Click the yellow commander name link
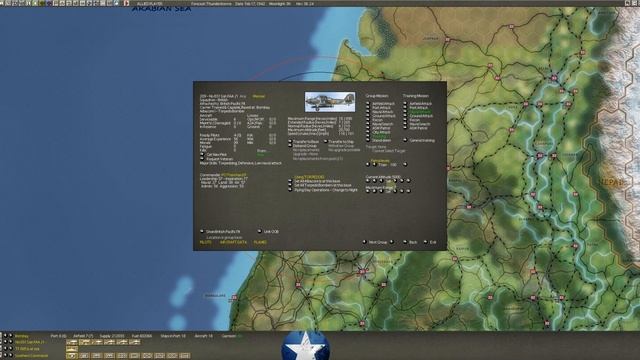The width and height of the screenshot is (640, 360). click(x=234, y=175)
